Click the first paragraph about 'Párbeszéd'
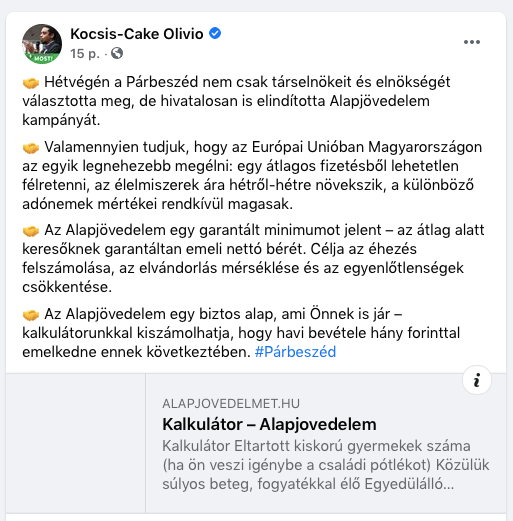Viewport: 513px width, 521px height. tap(236, 101)
